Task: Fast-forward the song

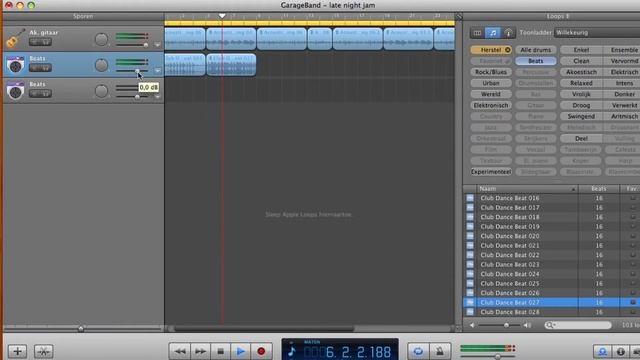Action: (x=200, y=351)
